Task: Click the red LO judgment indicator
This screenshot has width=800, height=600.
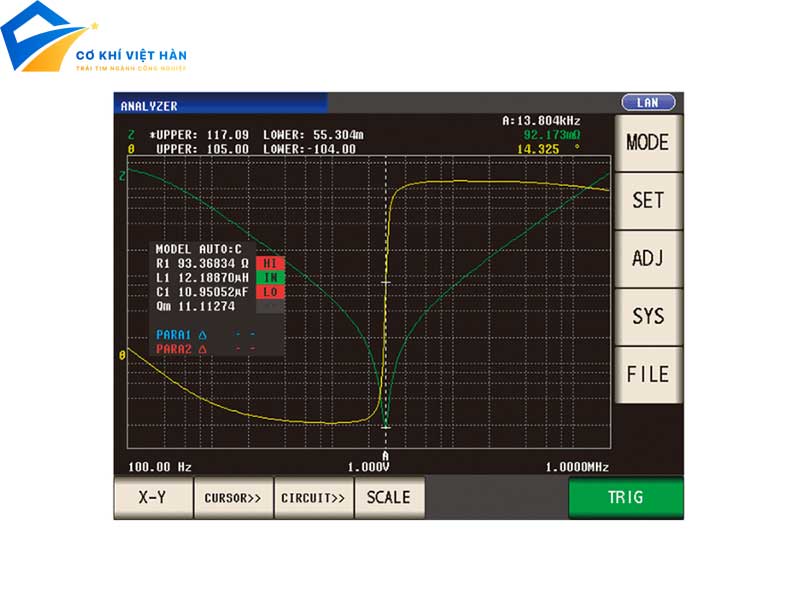Action: pyautogui.click(x=270, y=291)
